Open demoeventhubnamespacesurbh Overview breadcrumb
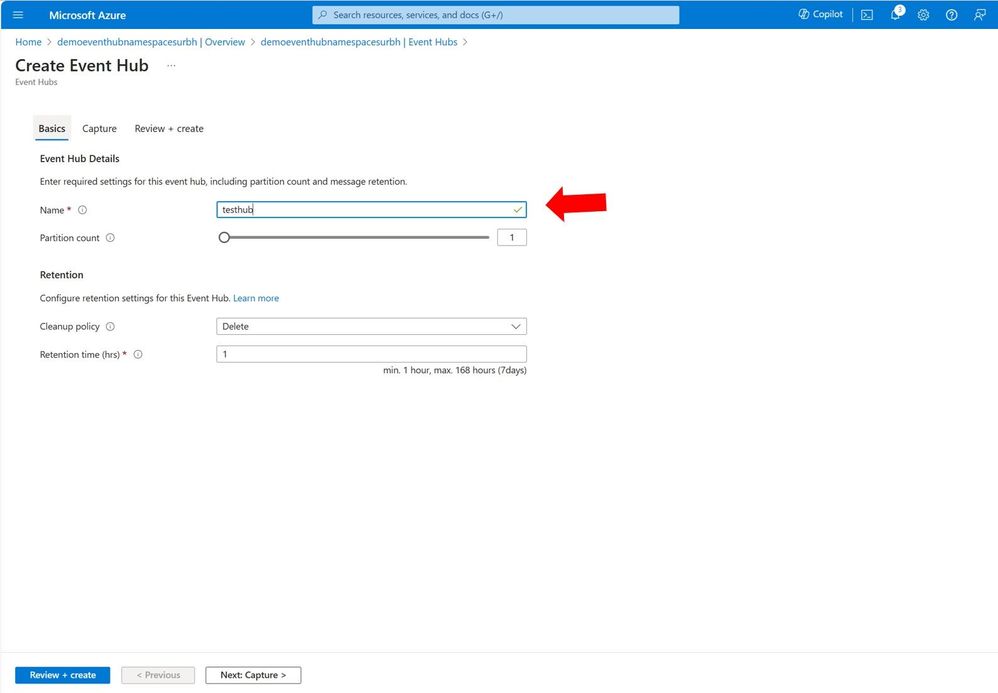 [x=151, y=42]
